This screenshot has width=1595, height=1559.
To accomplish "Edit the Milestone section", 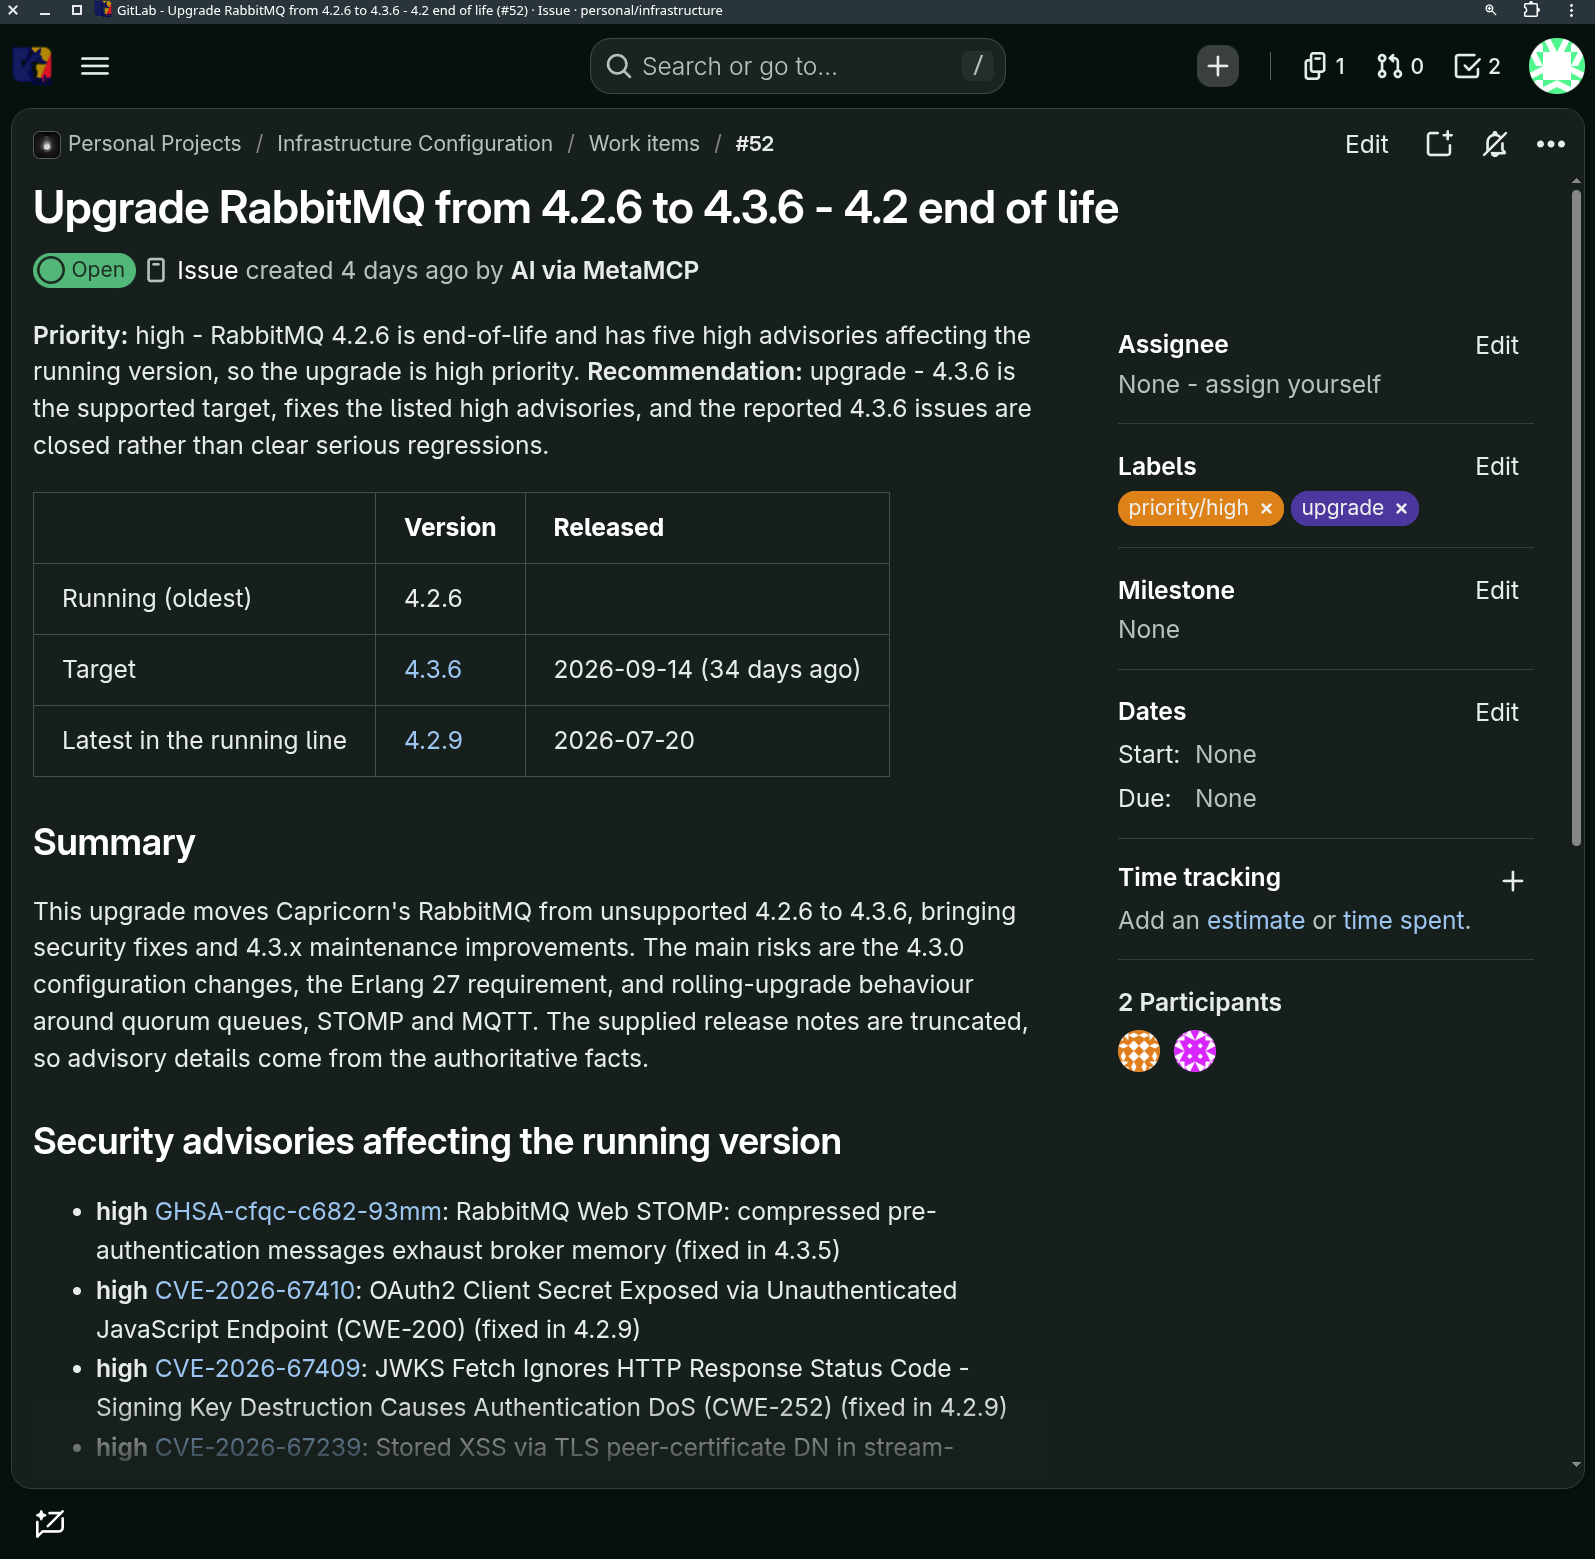I will (x=1496, y=590).
